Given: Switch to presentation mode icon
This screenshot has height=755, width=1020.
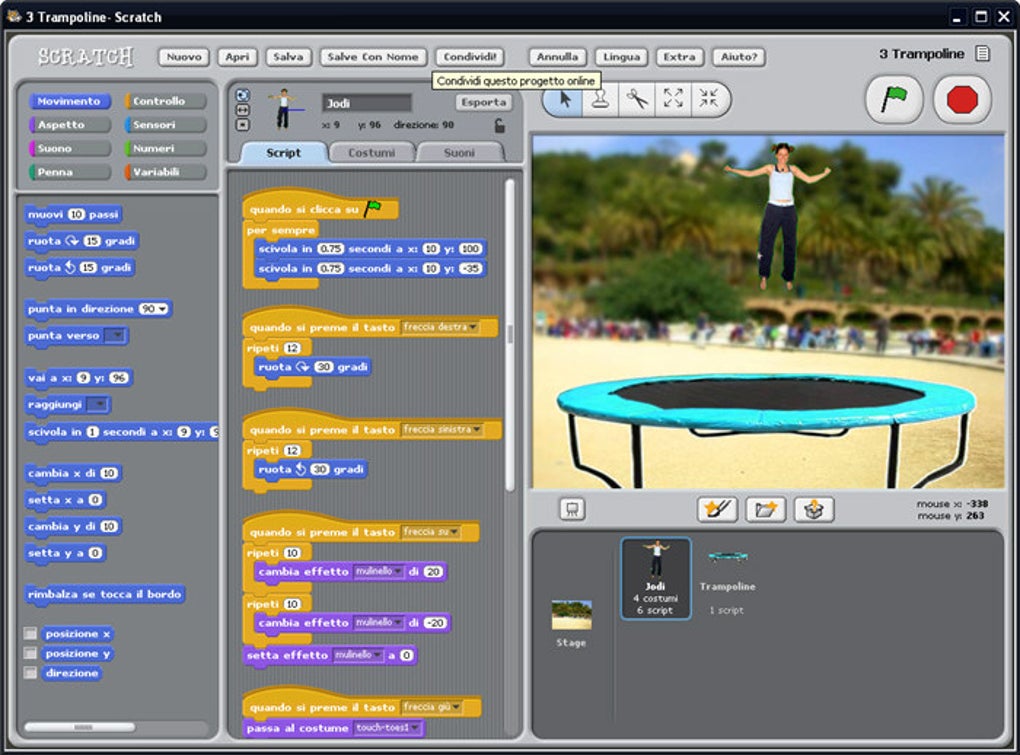Looking at the screenshot, I should point(572,509).
